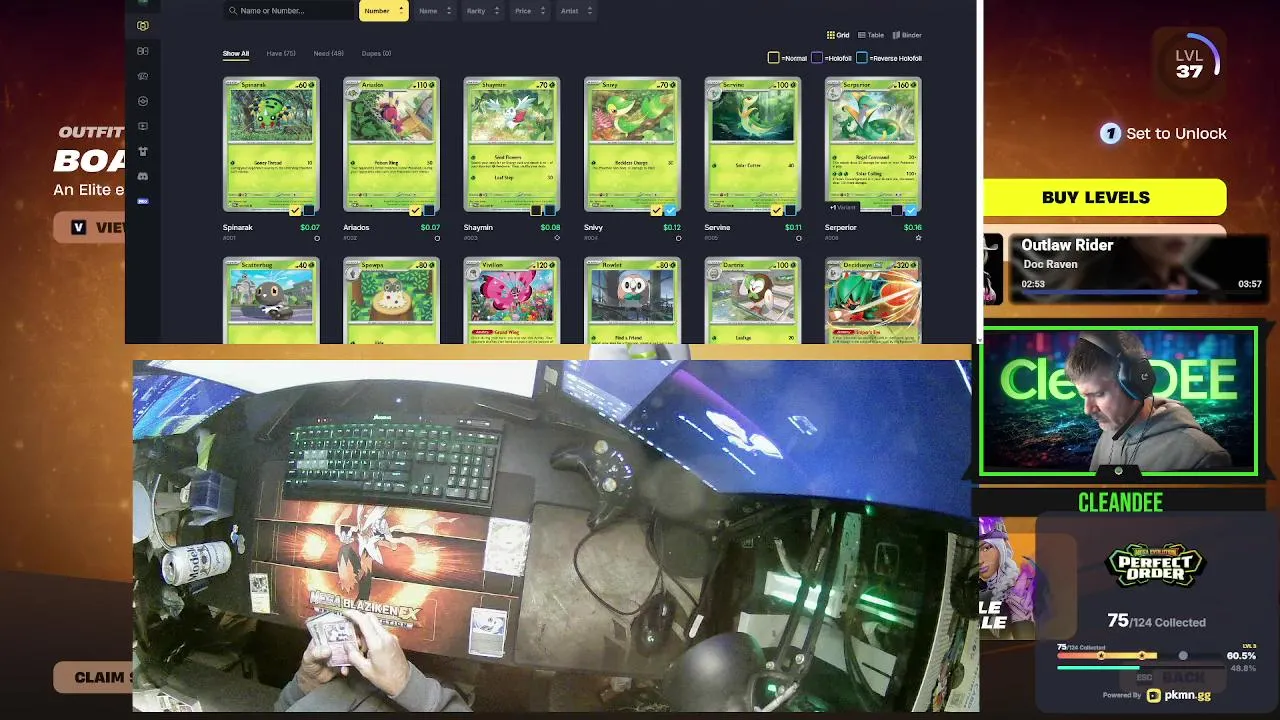The height and width of the screenshot is (720, 1280).
Task: Click the Outlaw Rider song title
Action: click(x=1067, y=245)
